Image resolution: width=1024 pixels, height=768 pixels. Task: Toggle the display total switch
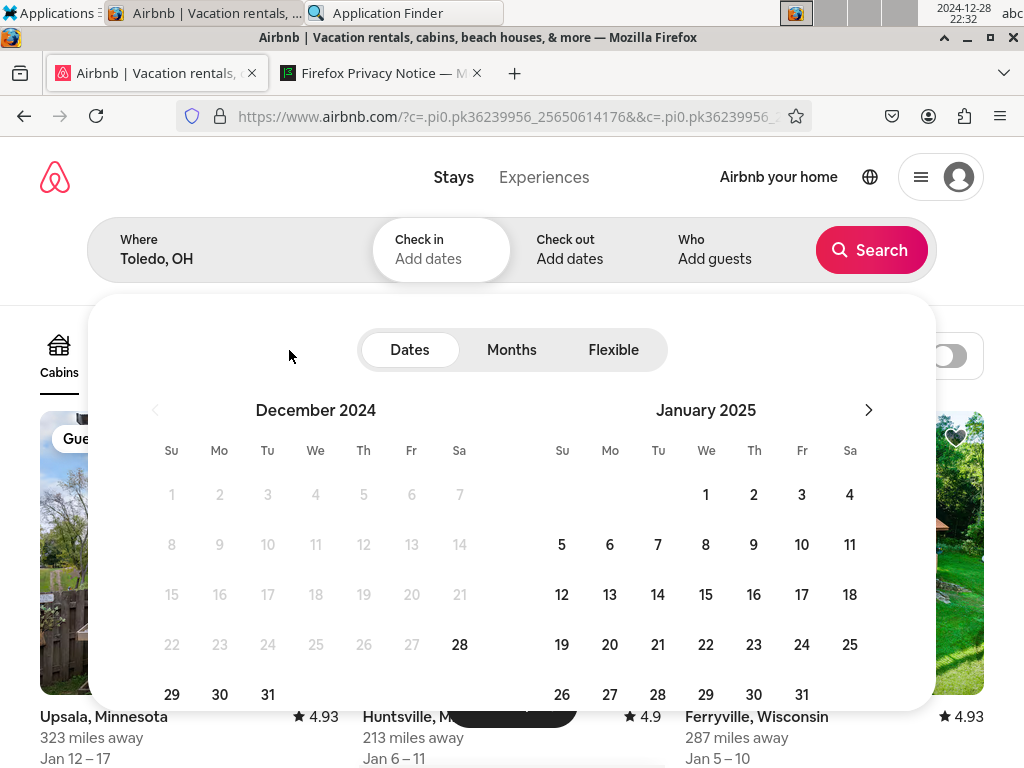950,356
